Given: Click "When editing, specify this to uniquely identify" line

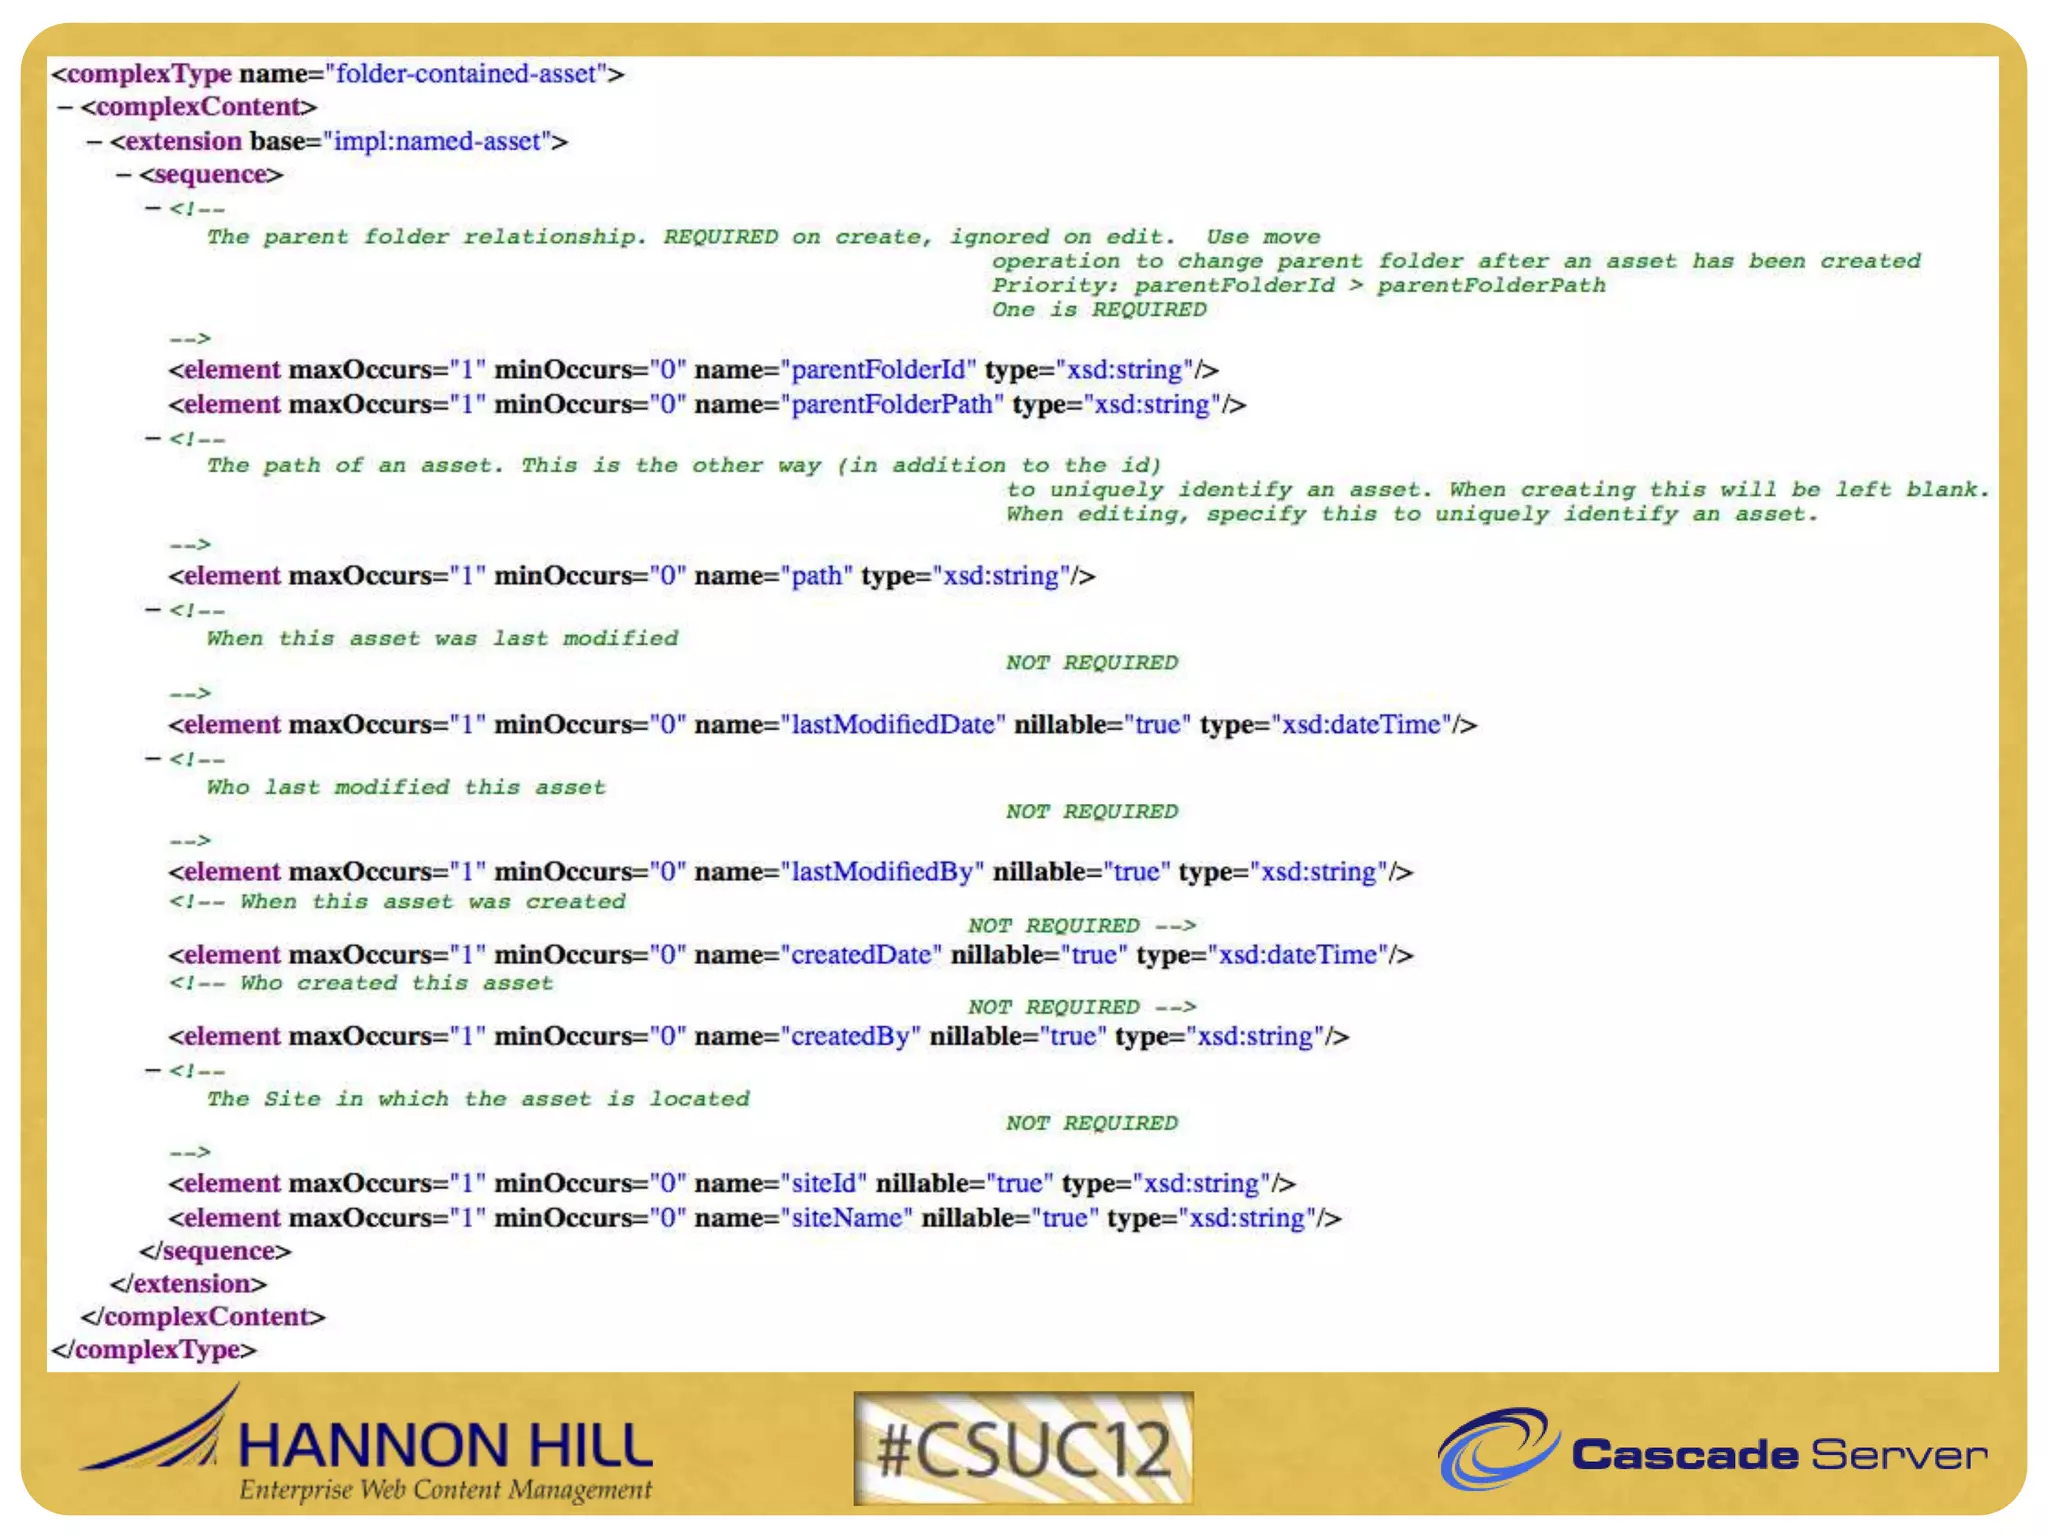Looking at the screenshot, I should pos(1412,515).
